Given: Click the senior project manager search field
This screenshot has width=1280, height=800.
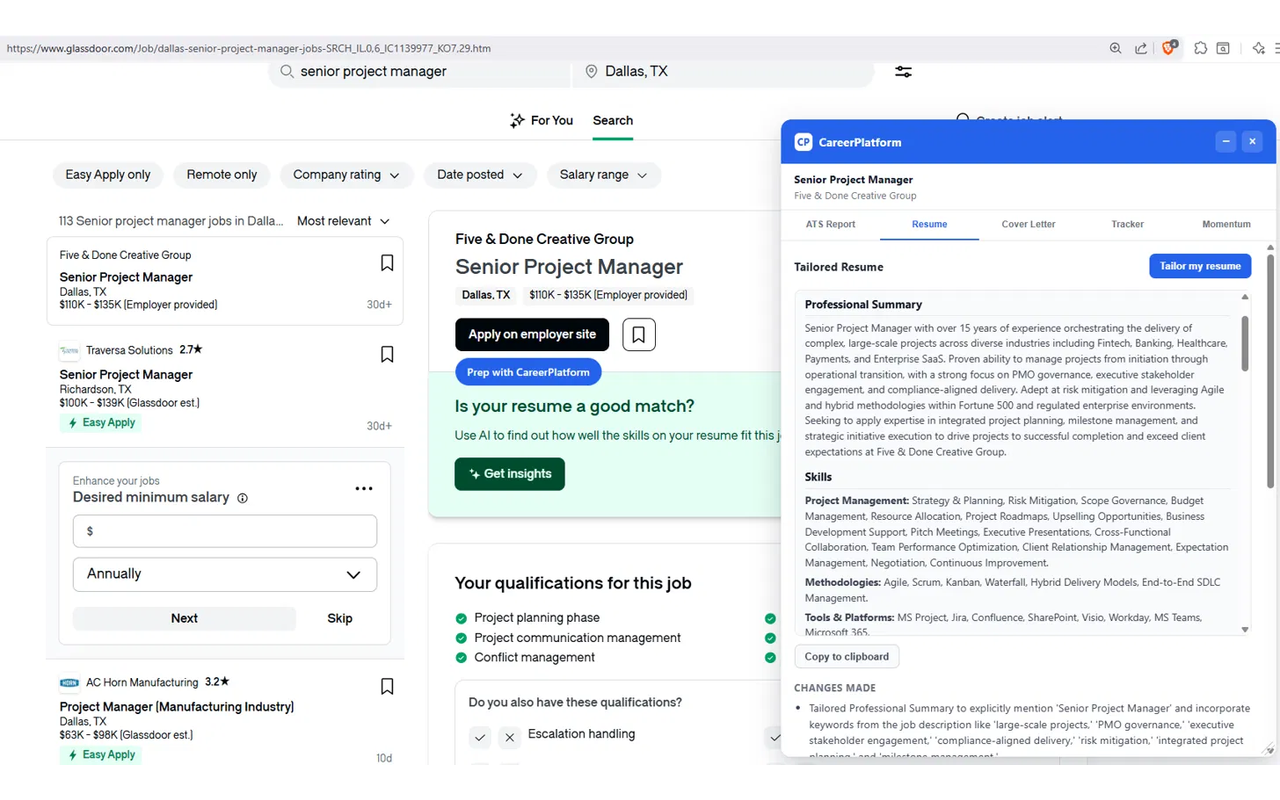Looking at the screenshot, I should tap(420, 72).
